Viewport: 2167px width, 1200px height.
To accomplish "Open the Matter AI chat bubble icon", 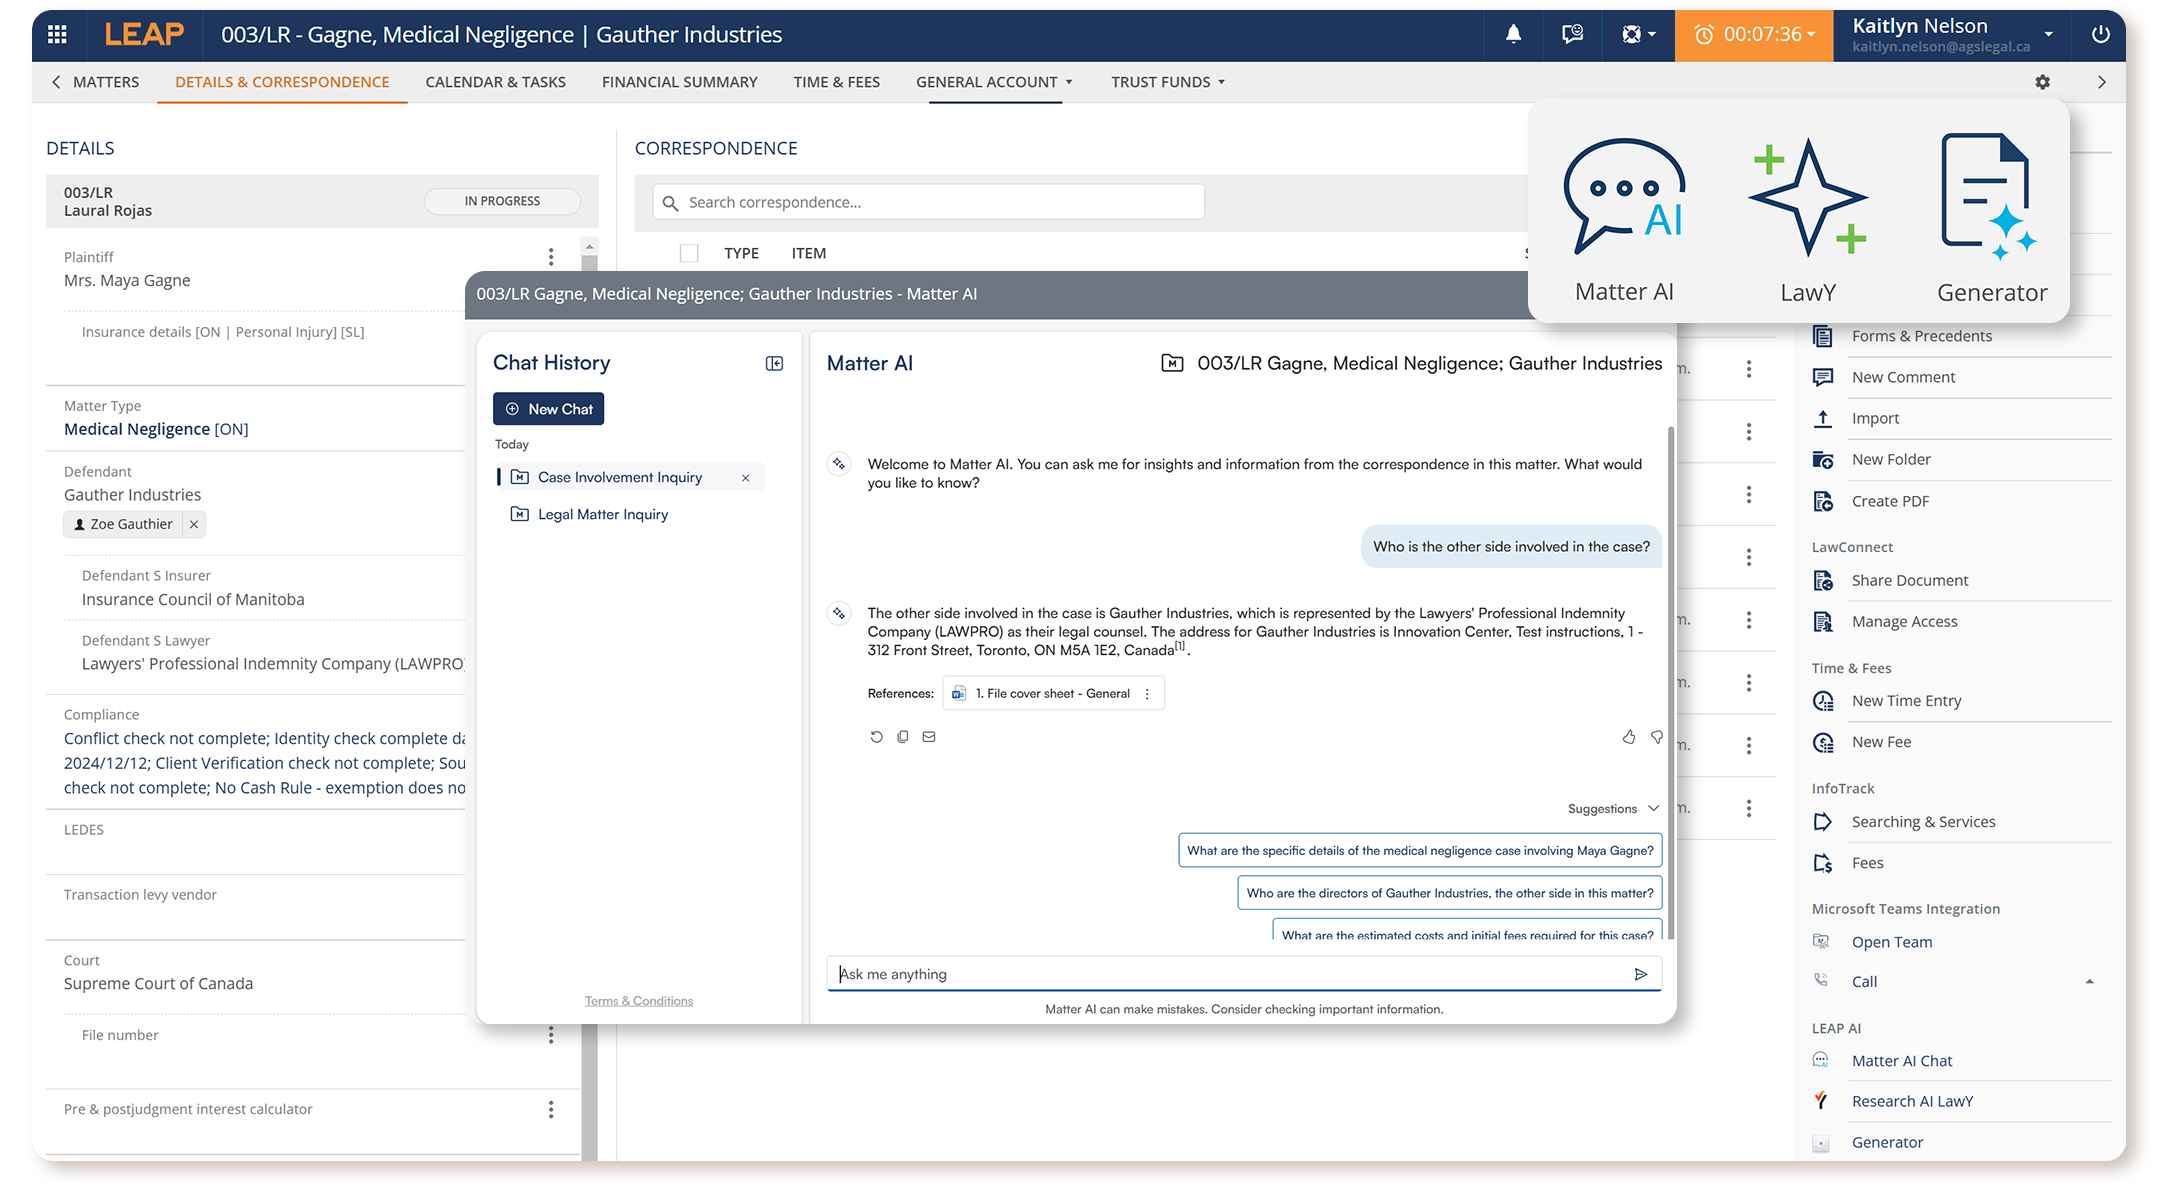I will coord(1623,197).
